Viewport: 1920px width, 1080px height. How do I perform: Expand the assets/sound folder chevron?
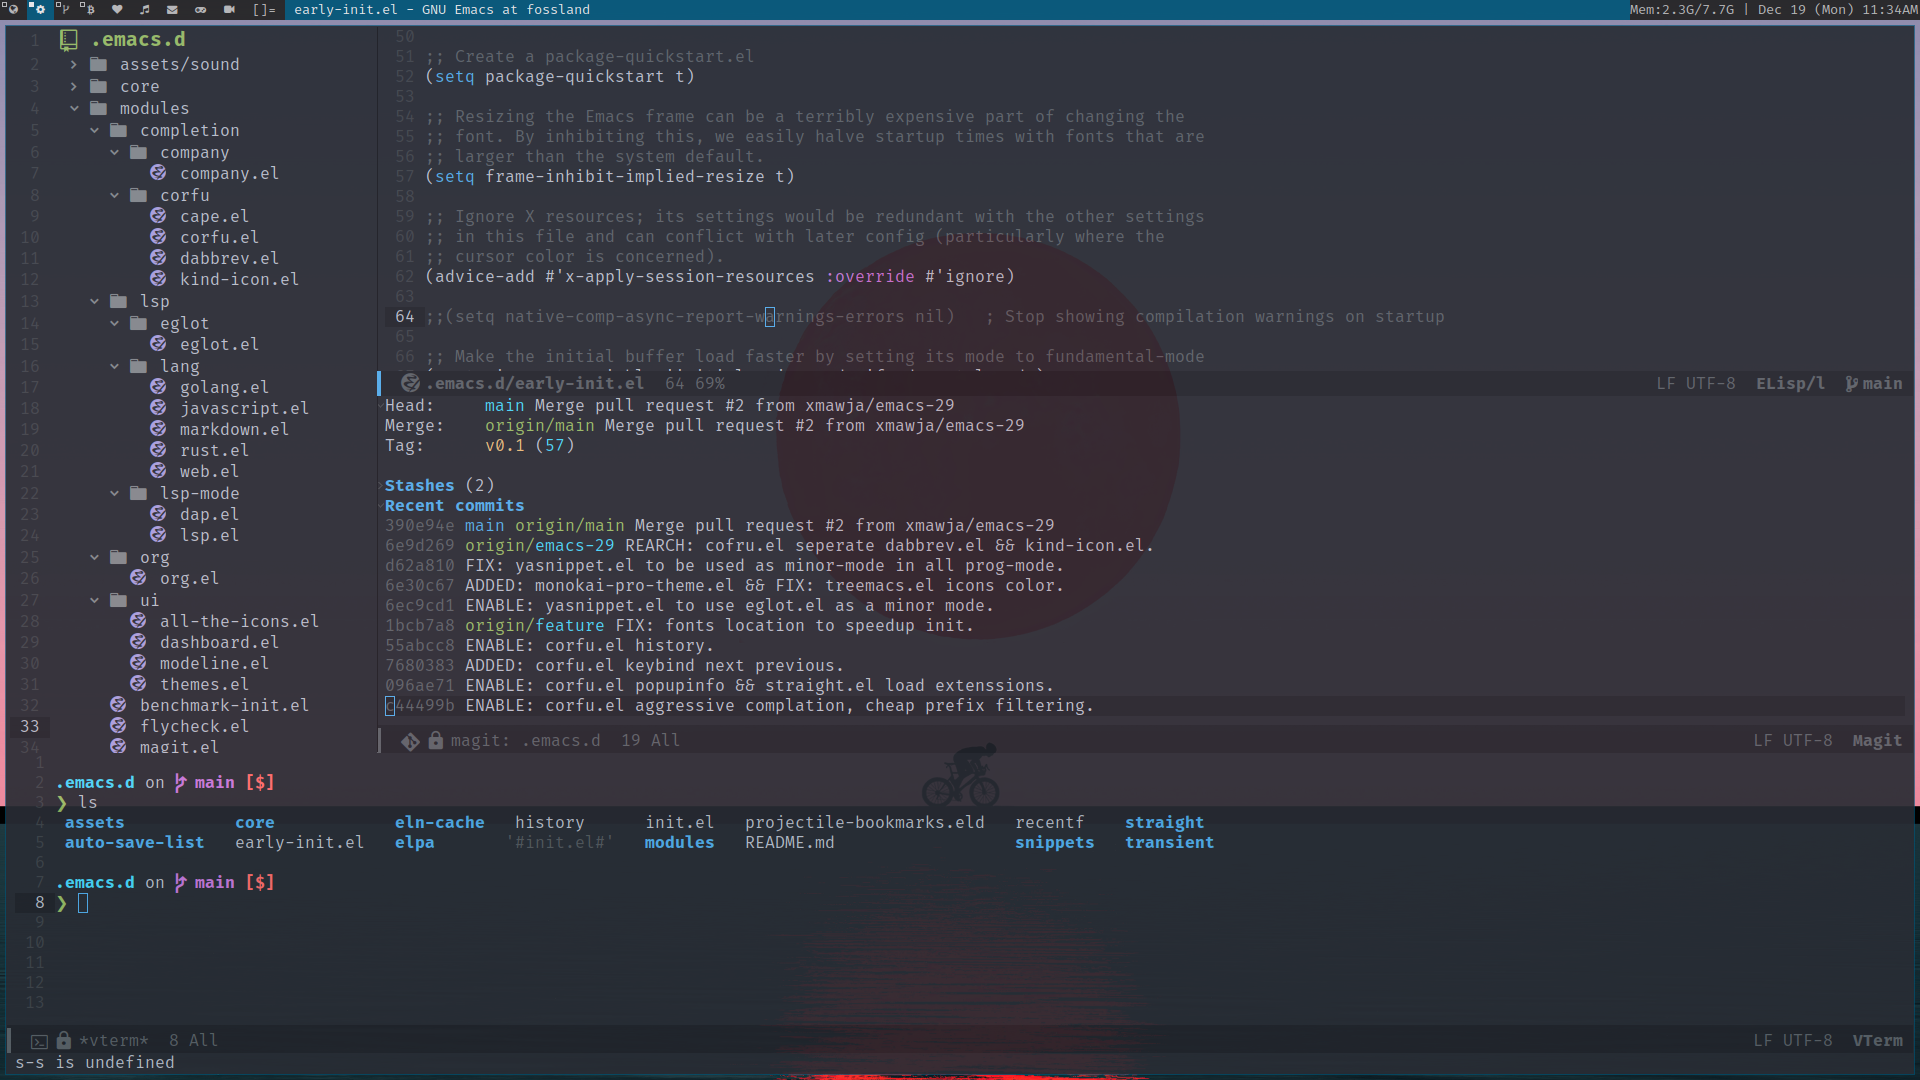click(74, 64)
